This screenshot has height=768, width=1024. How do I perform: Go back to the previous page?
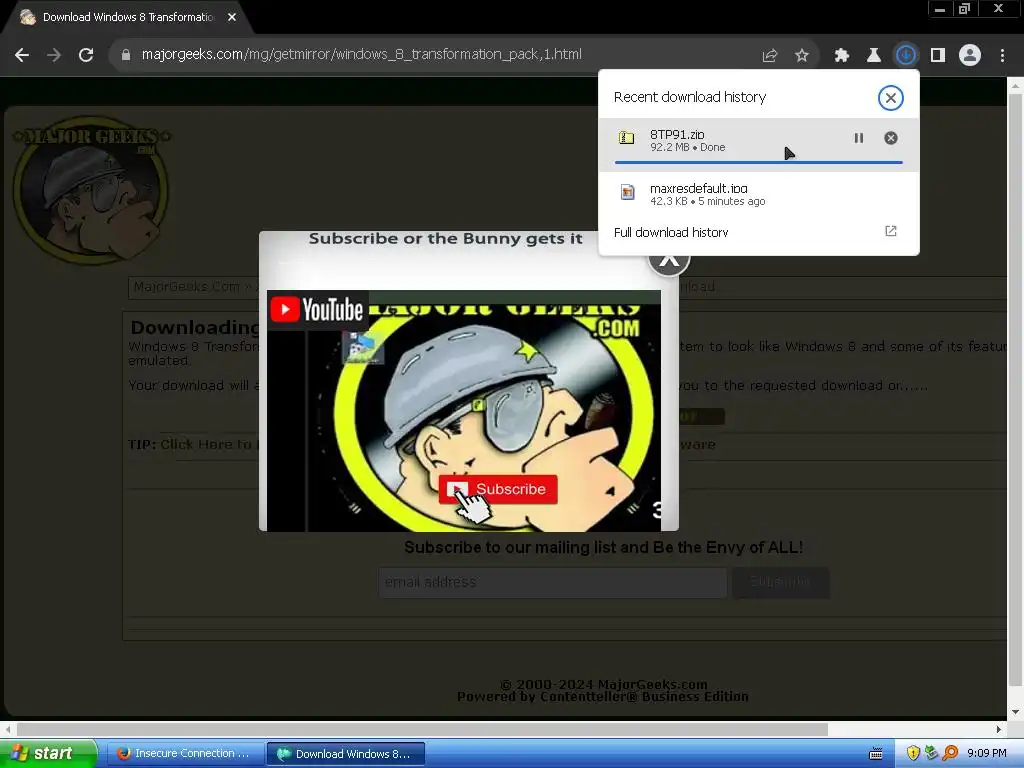tap(22, 55)
